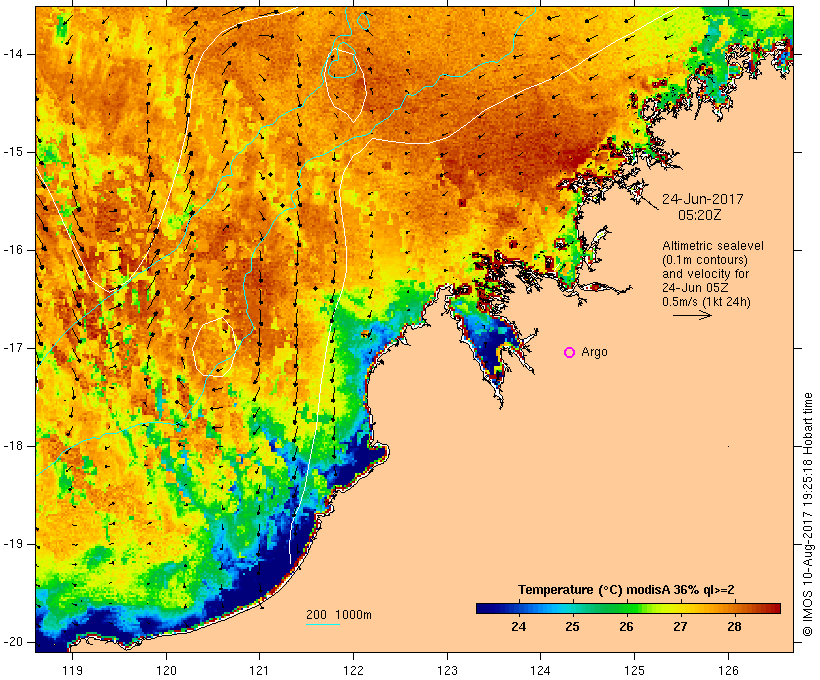Click longitude label '124'
The height and width of the screenshot is (680, 820).
click(540, 671)
